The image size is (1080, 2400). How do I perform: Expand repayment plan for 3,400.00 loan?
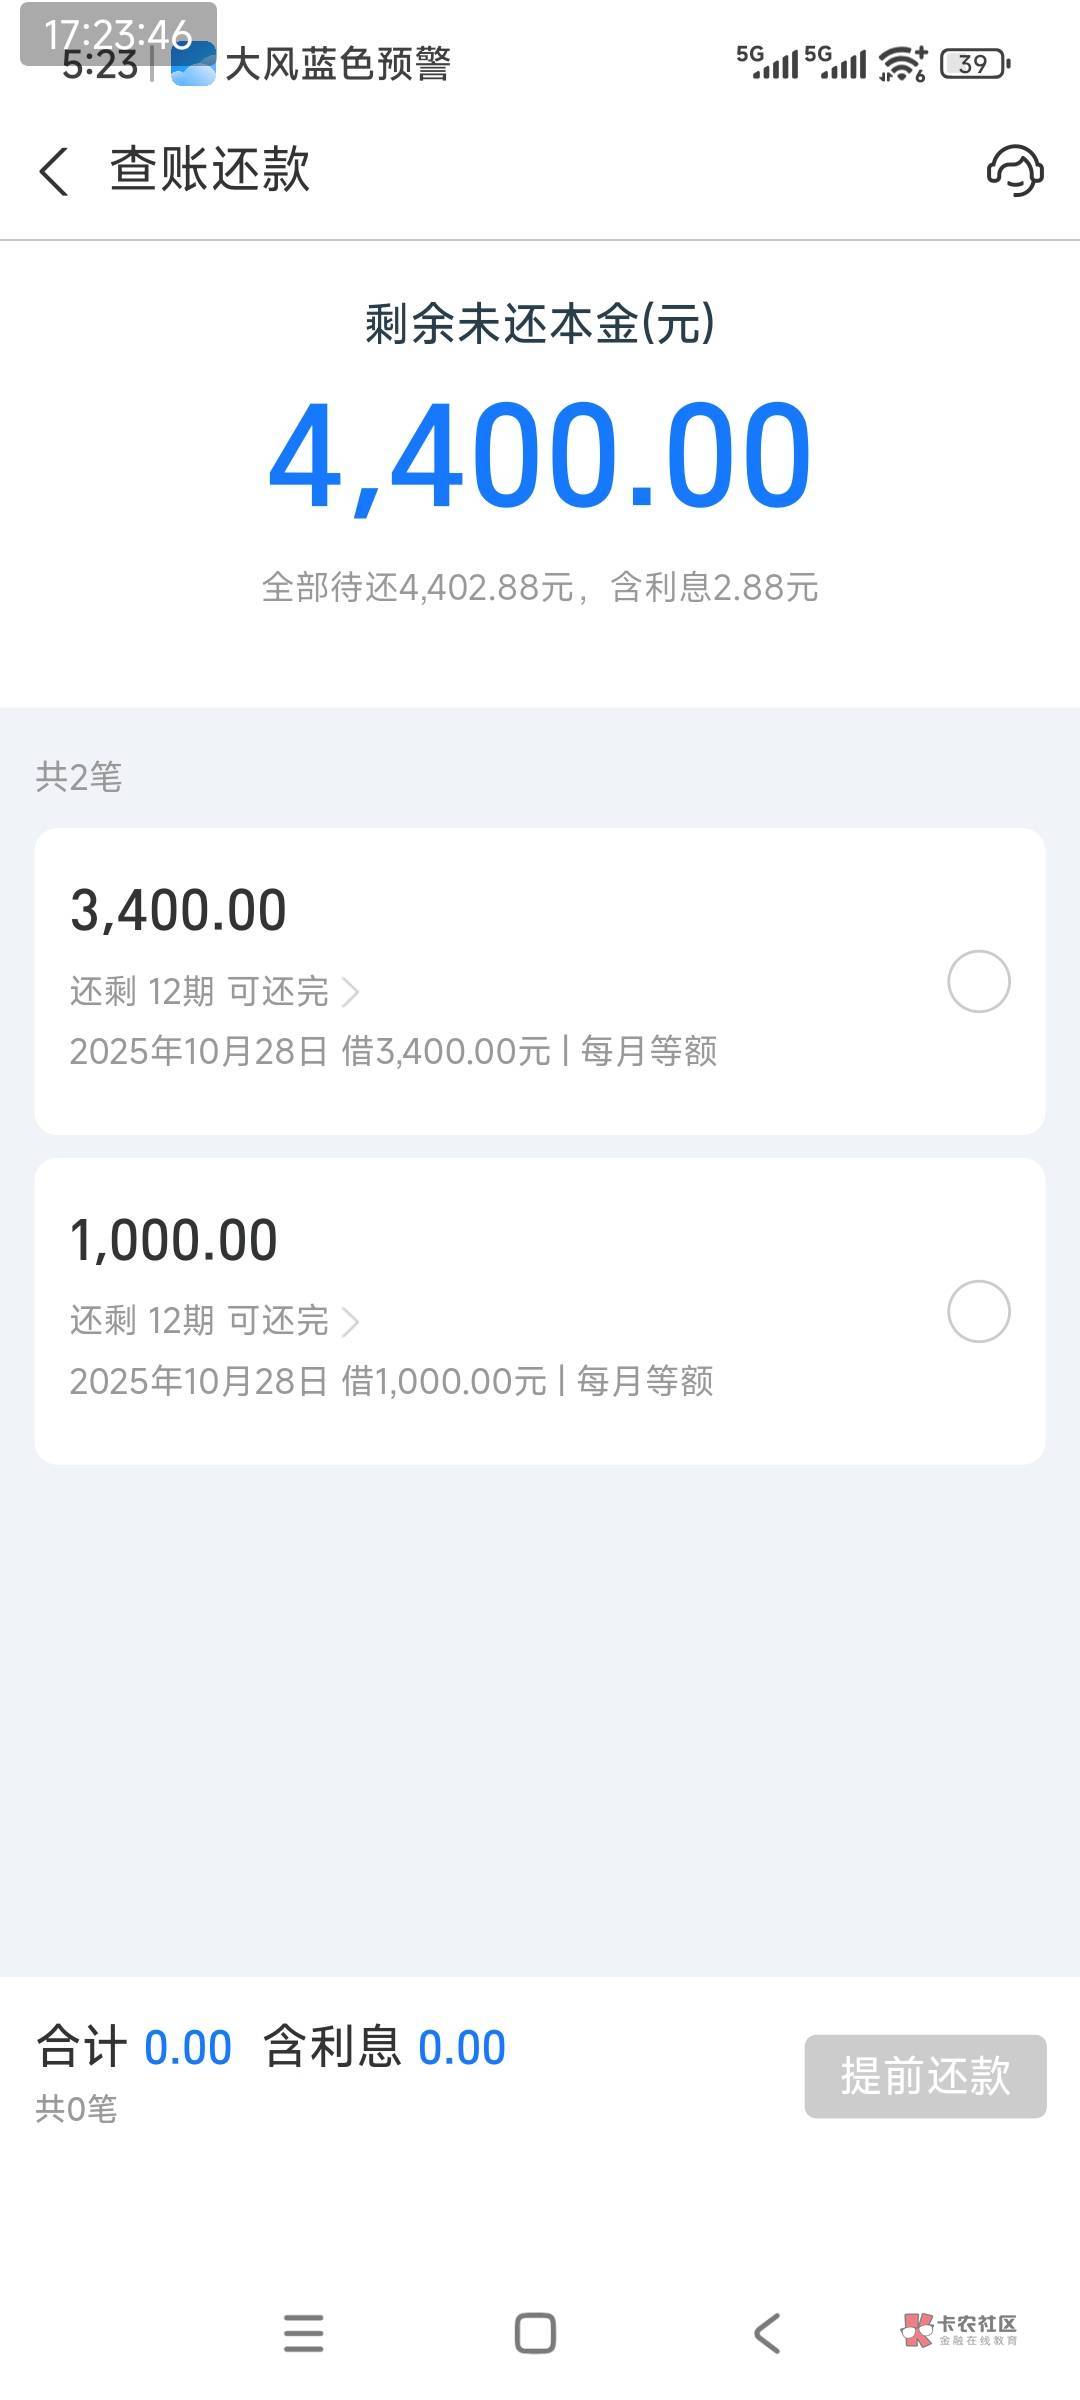coord(215,991)
